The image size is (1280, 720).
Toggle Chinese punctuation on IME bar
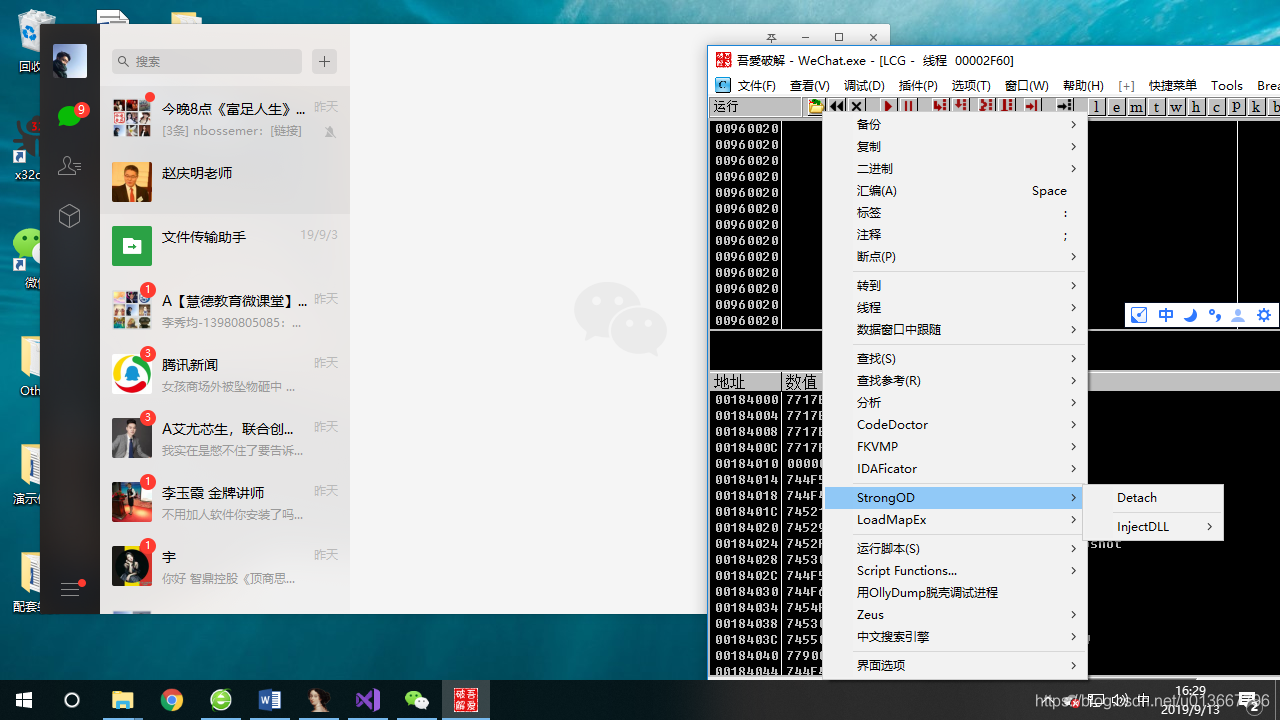(1214, 315)
